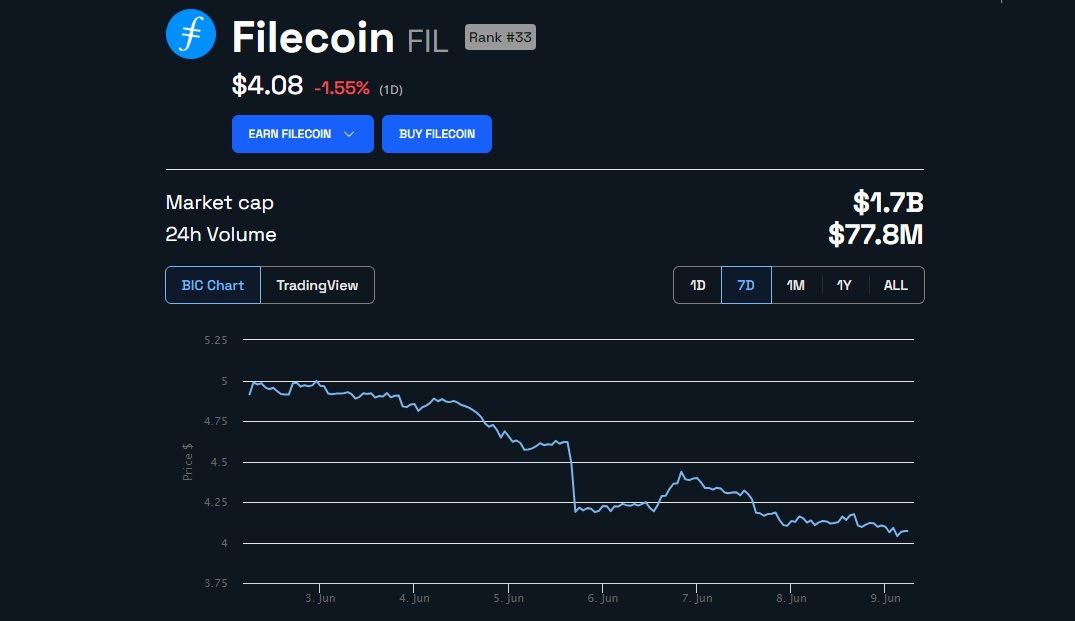The height and width of the screenshot is (621, 1075).
Task: Click the 3. Jun chart date marker
Action: coord(320,598)
